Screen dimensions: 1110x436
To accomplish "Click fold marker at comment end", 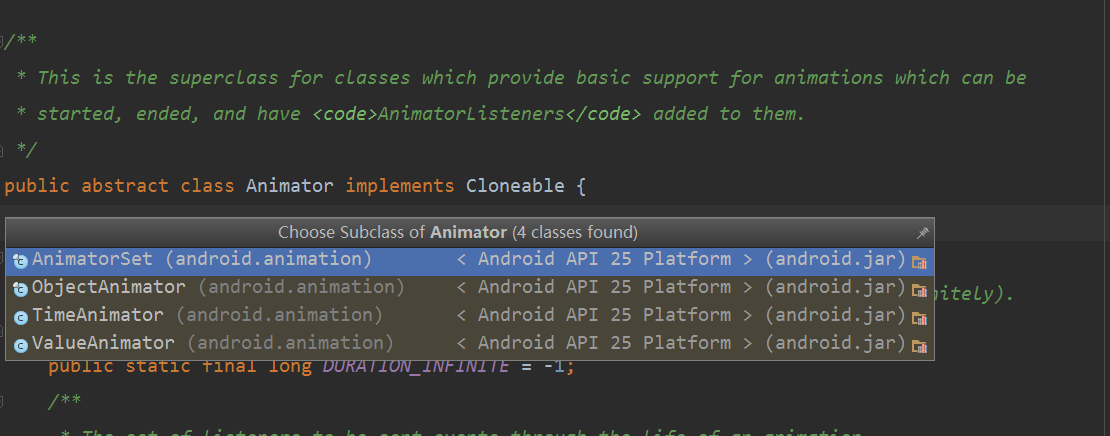I will pyautogui.click(x=2, y=150).
